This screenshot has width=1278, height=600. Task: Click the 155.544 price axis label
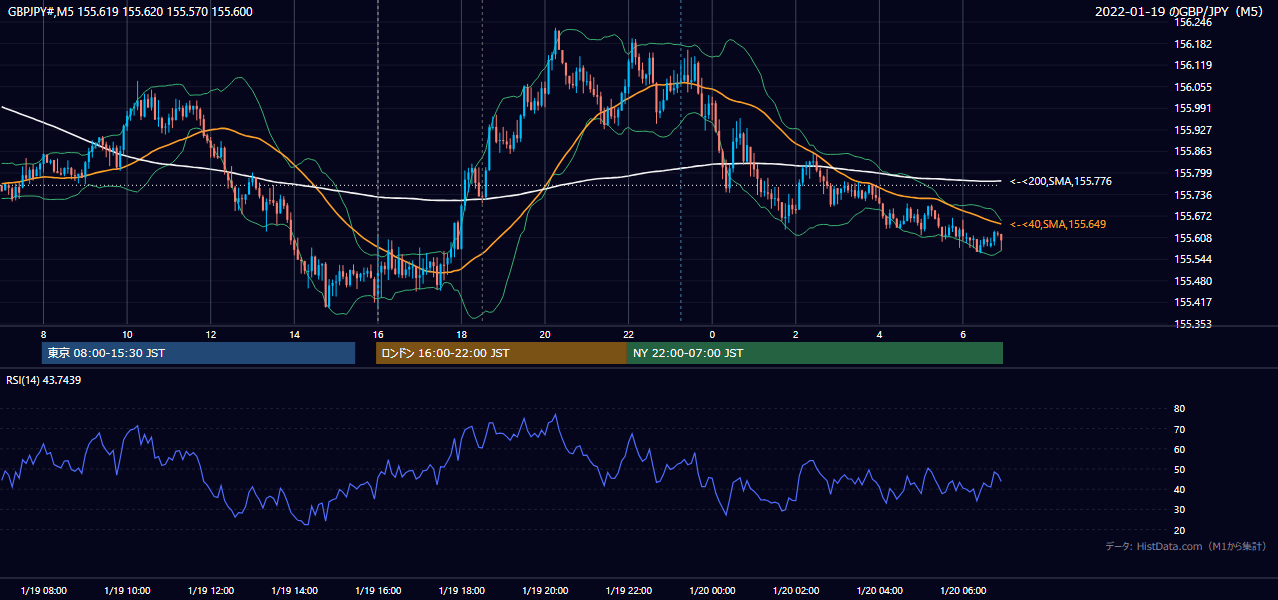[x=1193, y=259]
